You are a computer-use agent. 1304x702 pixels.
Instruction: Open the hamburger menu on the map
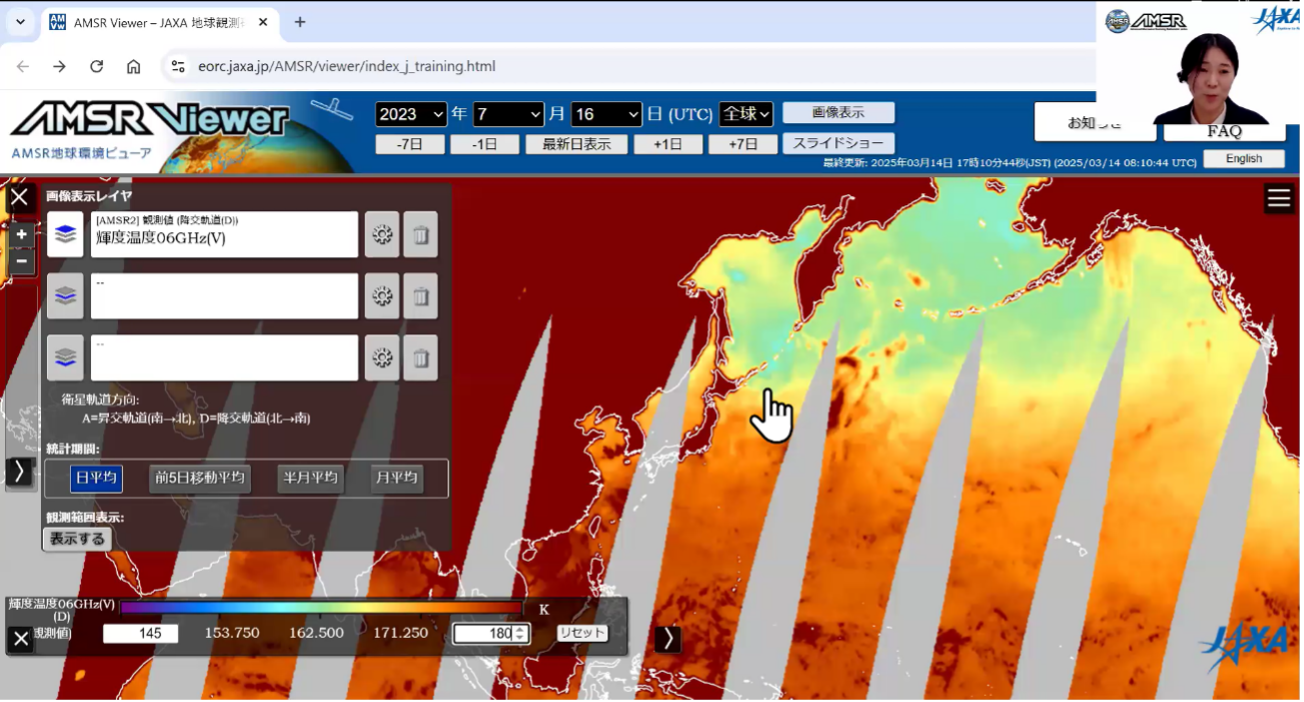click(x=1279, y=199)
